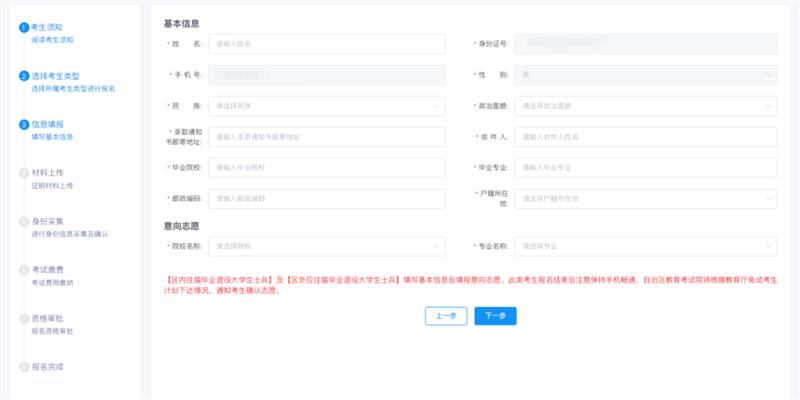800x400 pixels.
Task: Expand the 专业名称 dropdown arrow
Action: [768, 246]
